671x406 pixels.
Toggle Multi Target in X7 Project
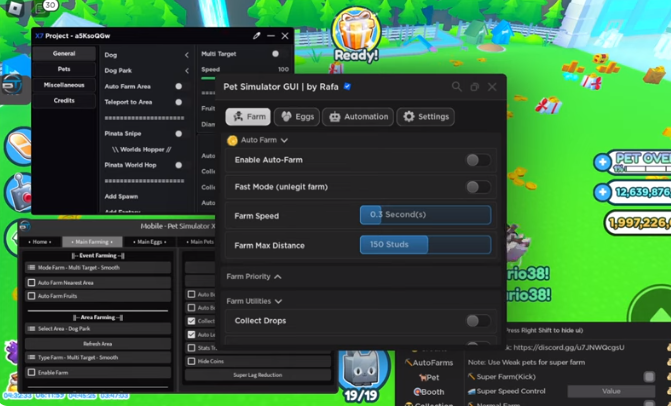276,54
